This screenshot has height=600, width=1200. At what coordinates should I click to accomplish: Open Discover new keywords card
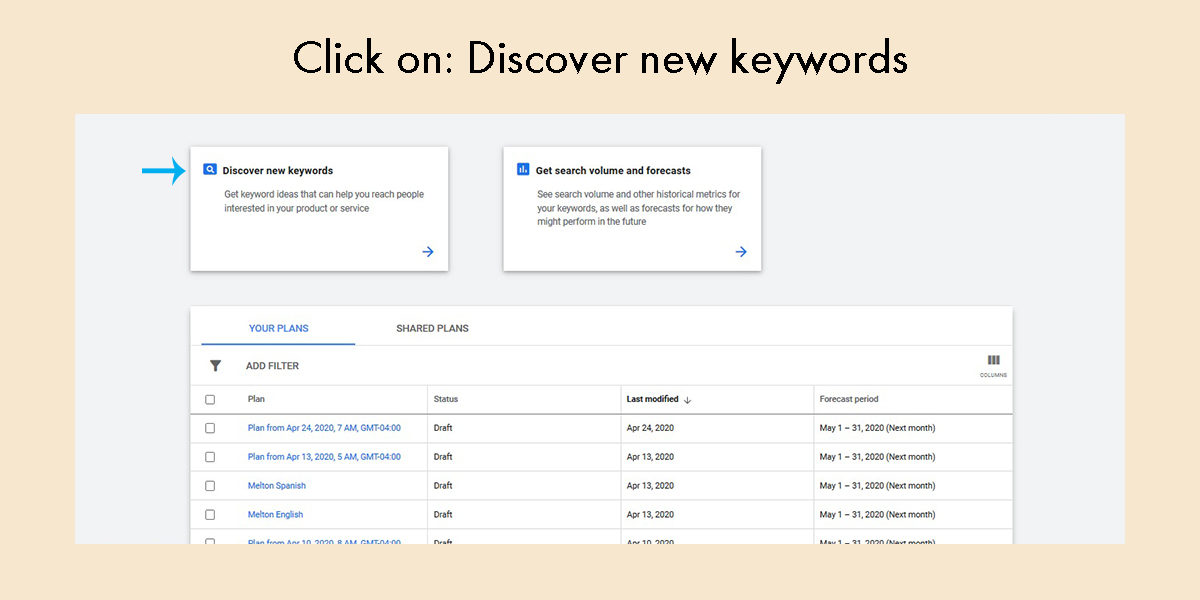pos(319,208)
